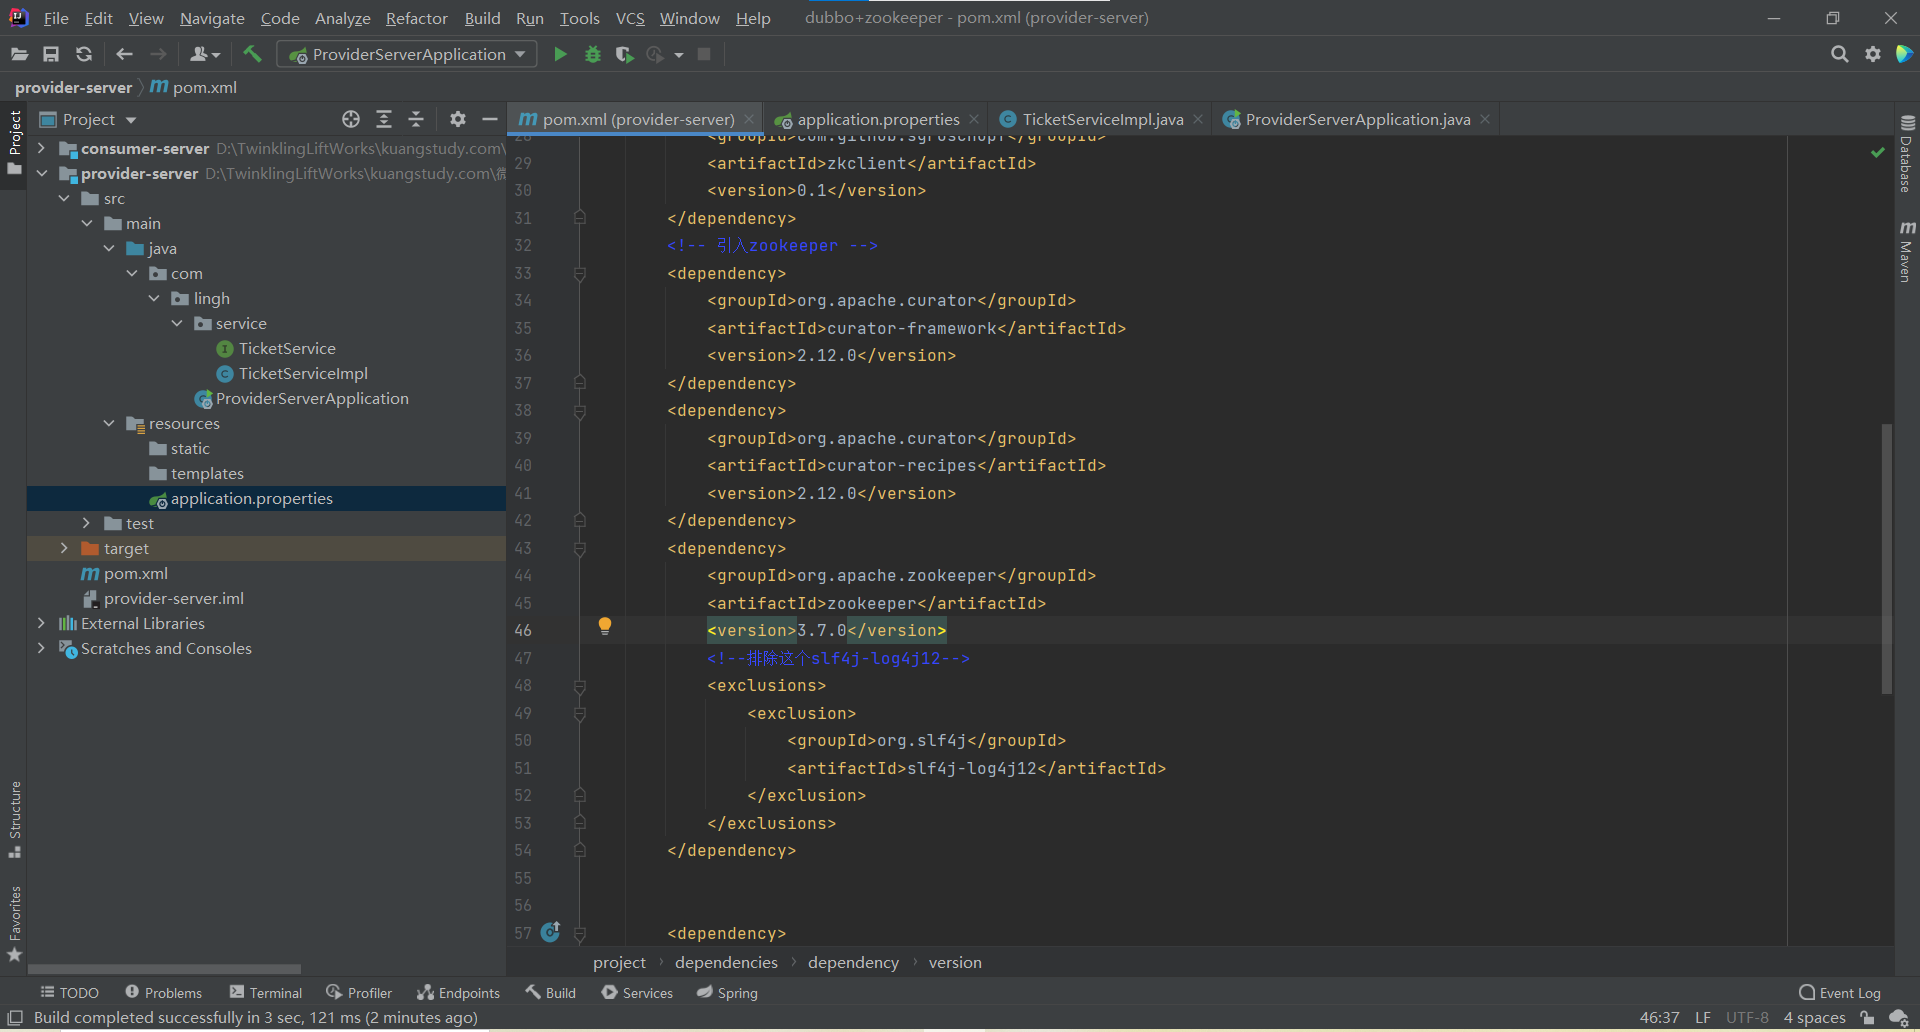
Task: Open the Analyze menu
Action: [342, 18]
